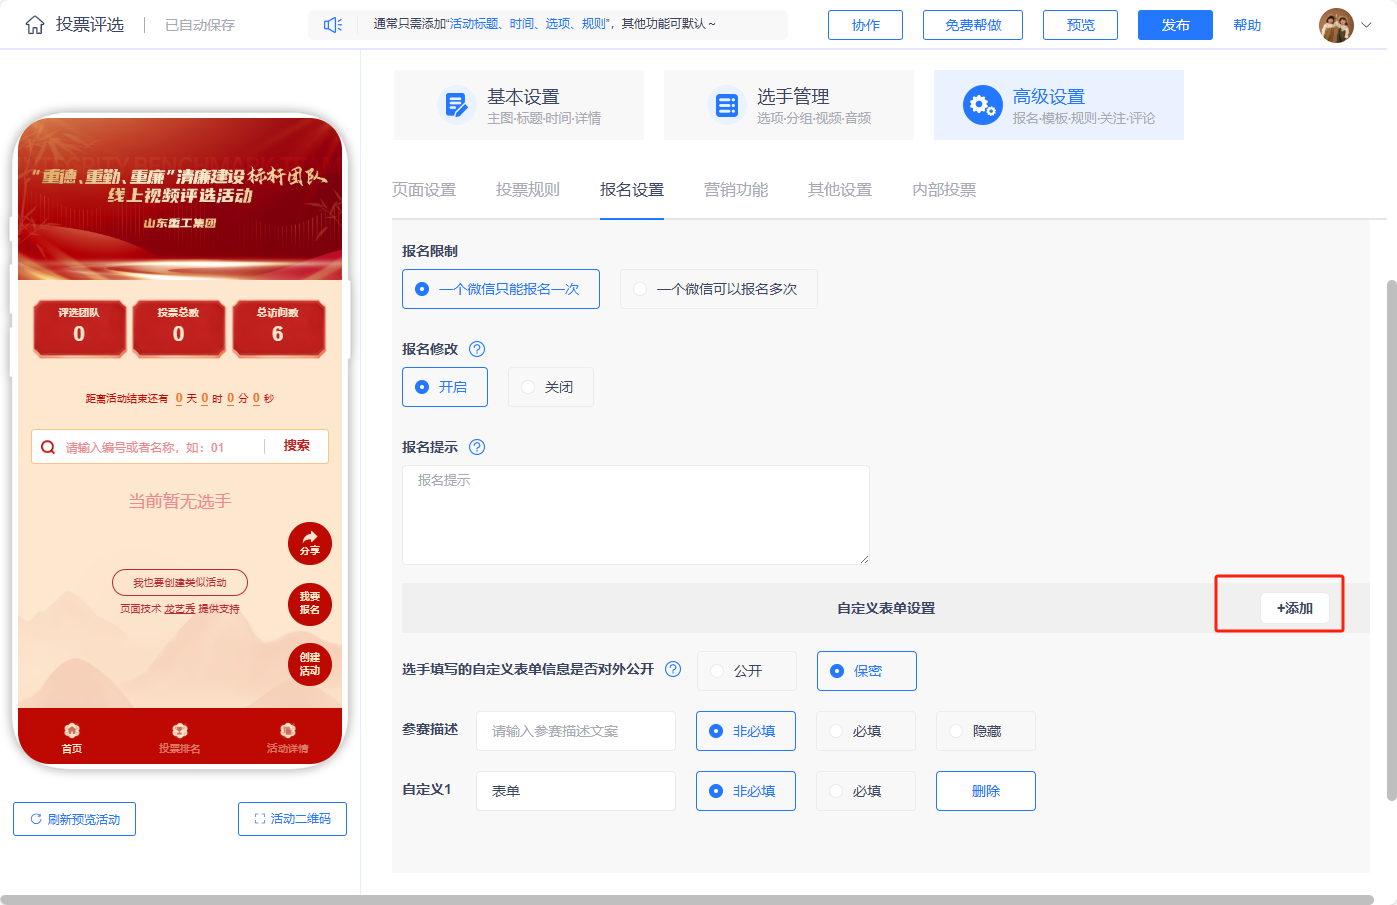The width and height of the screenshot is (1397, 905).
Task: Focus the 报名提示 text area
Action: point(636,515)
